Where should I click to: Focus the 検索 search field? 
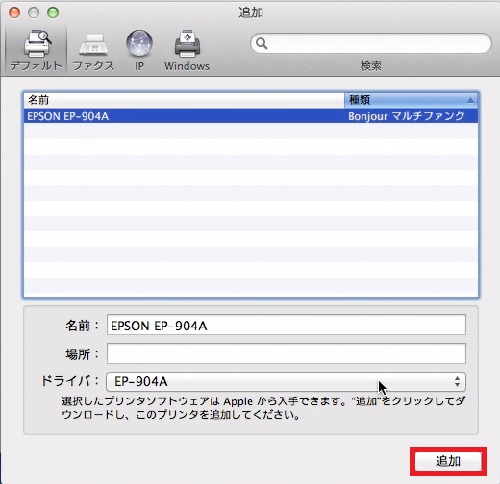(x=371, y=43)
